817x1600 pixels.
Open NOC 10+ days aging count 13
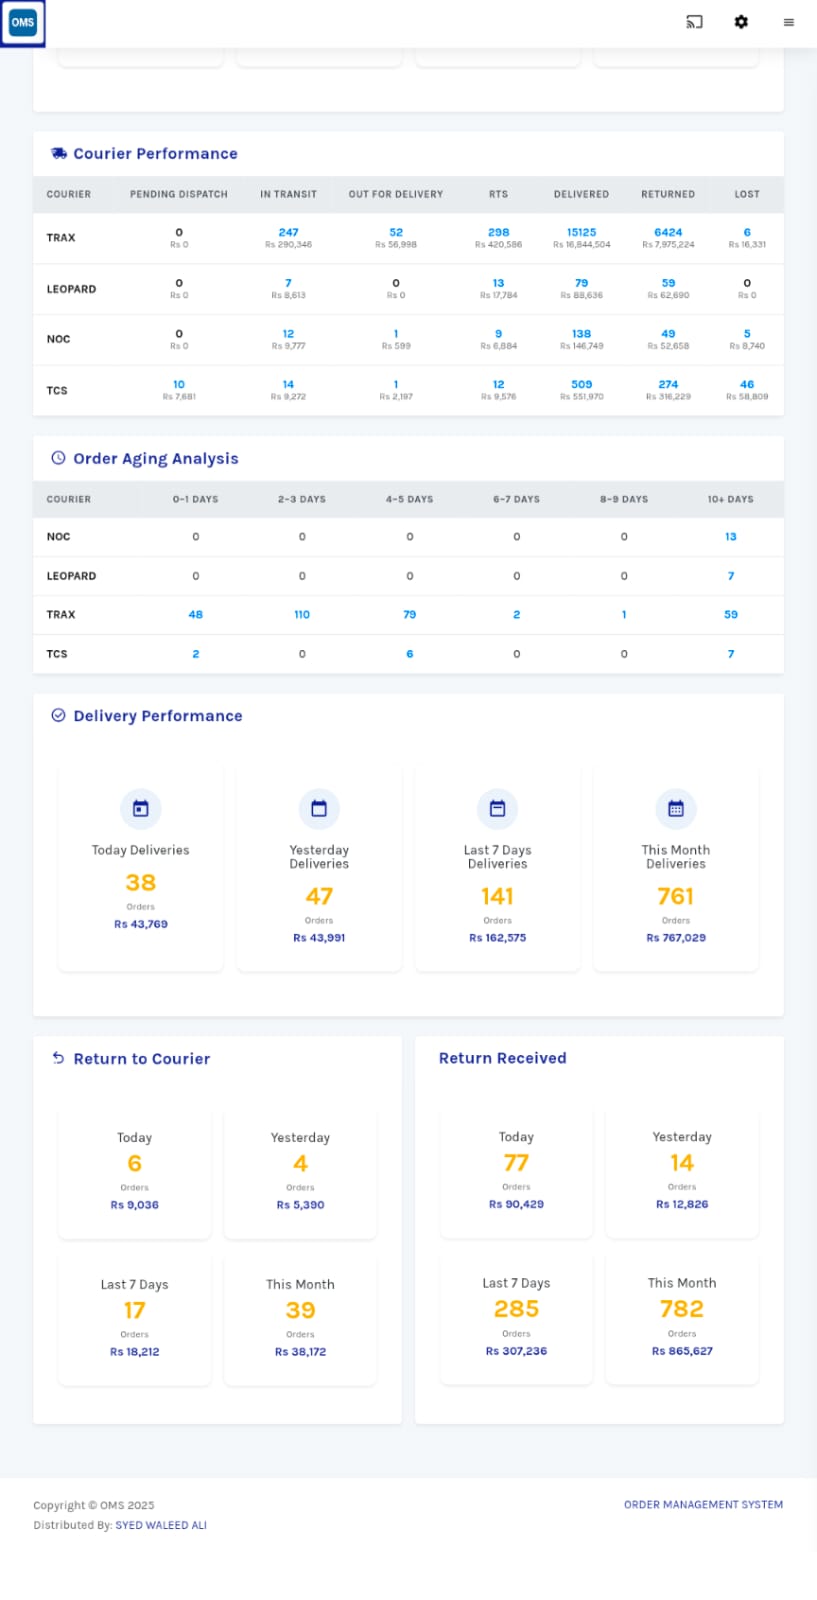730,537
